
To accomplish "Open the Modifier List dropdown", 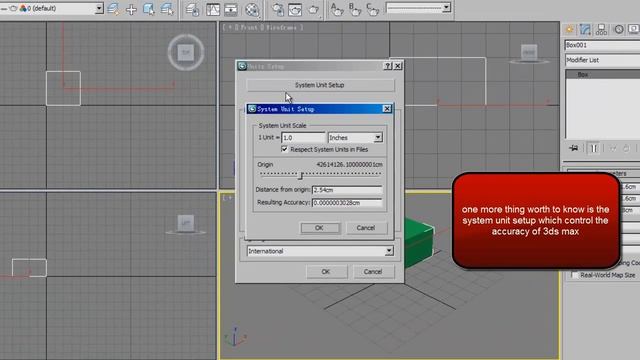I will 602,60.
